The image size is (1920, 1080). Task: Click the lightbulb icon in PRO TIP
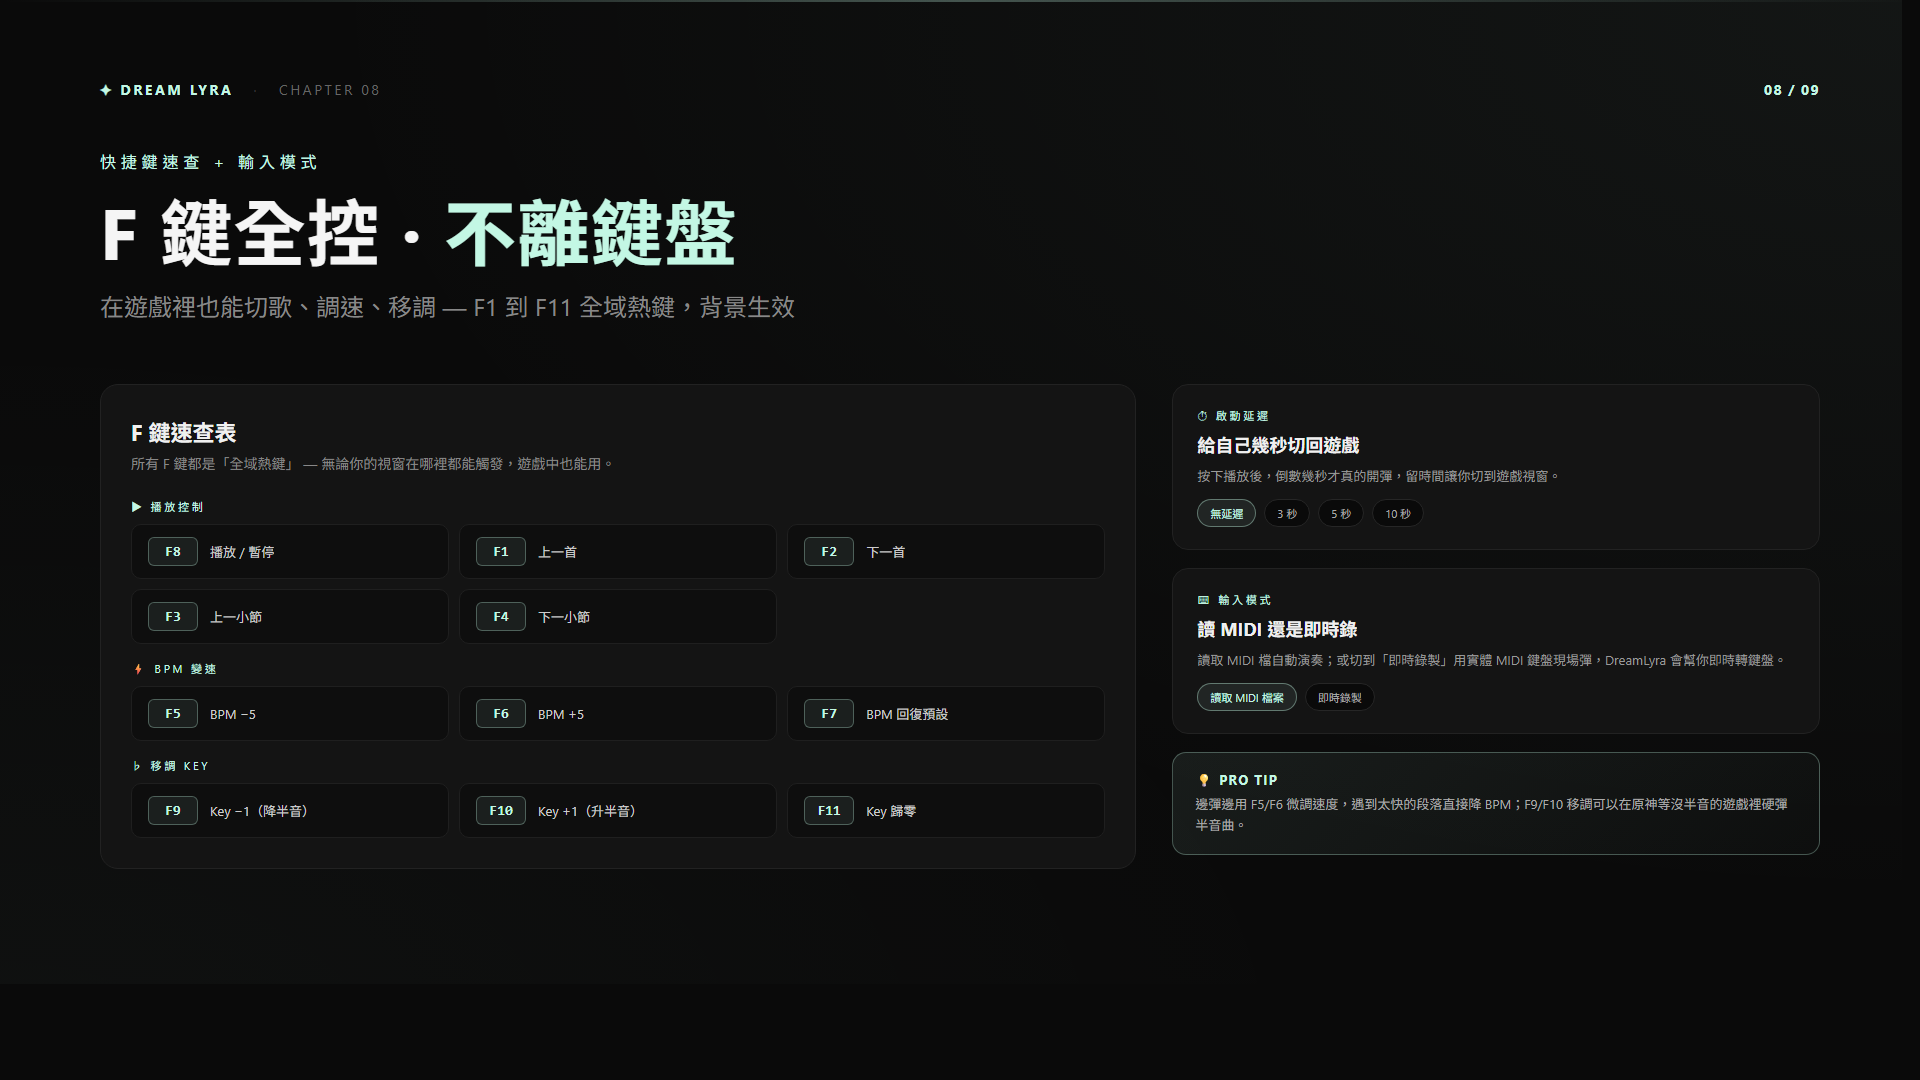tap(1204, 780)
